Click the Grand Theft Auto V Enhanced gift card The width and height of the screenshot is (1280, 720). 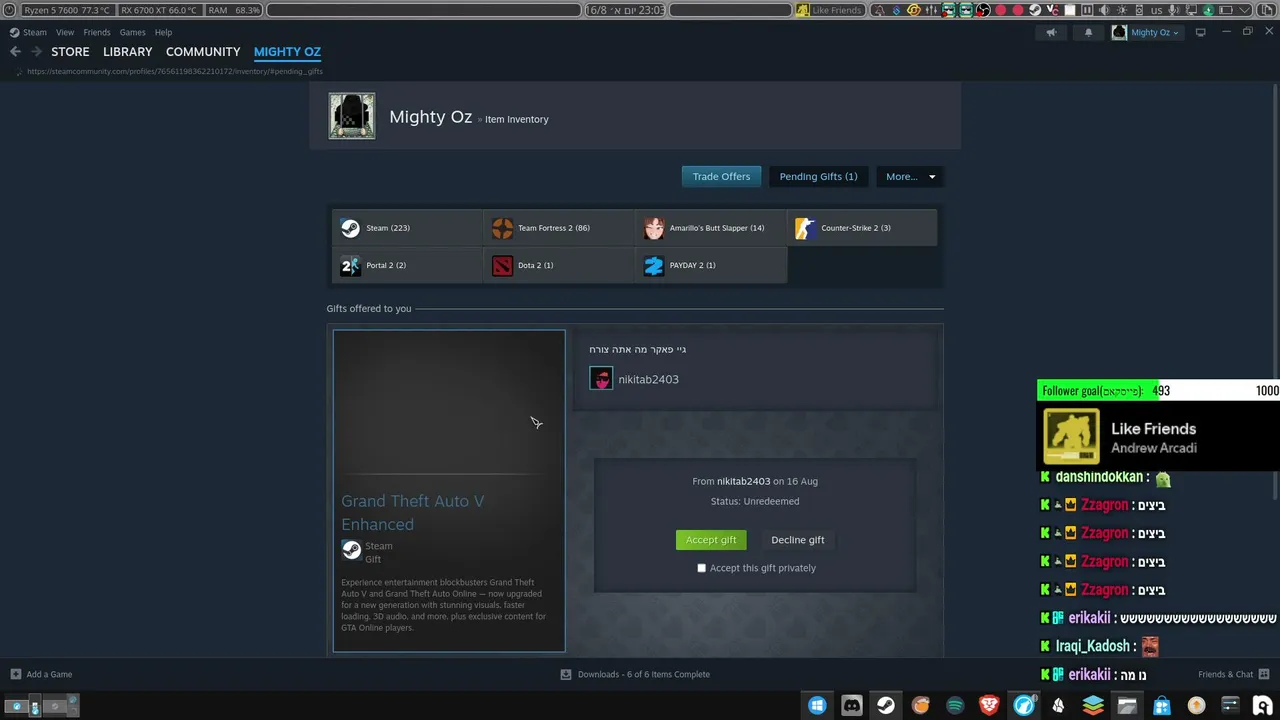[x=449, y=491]
